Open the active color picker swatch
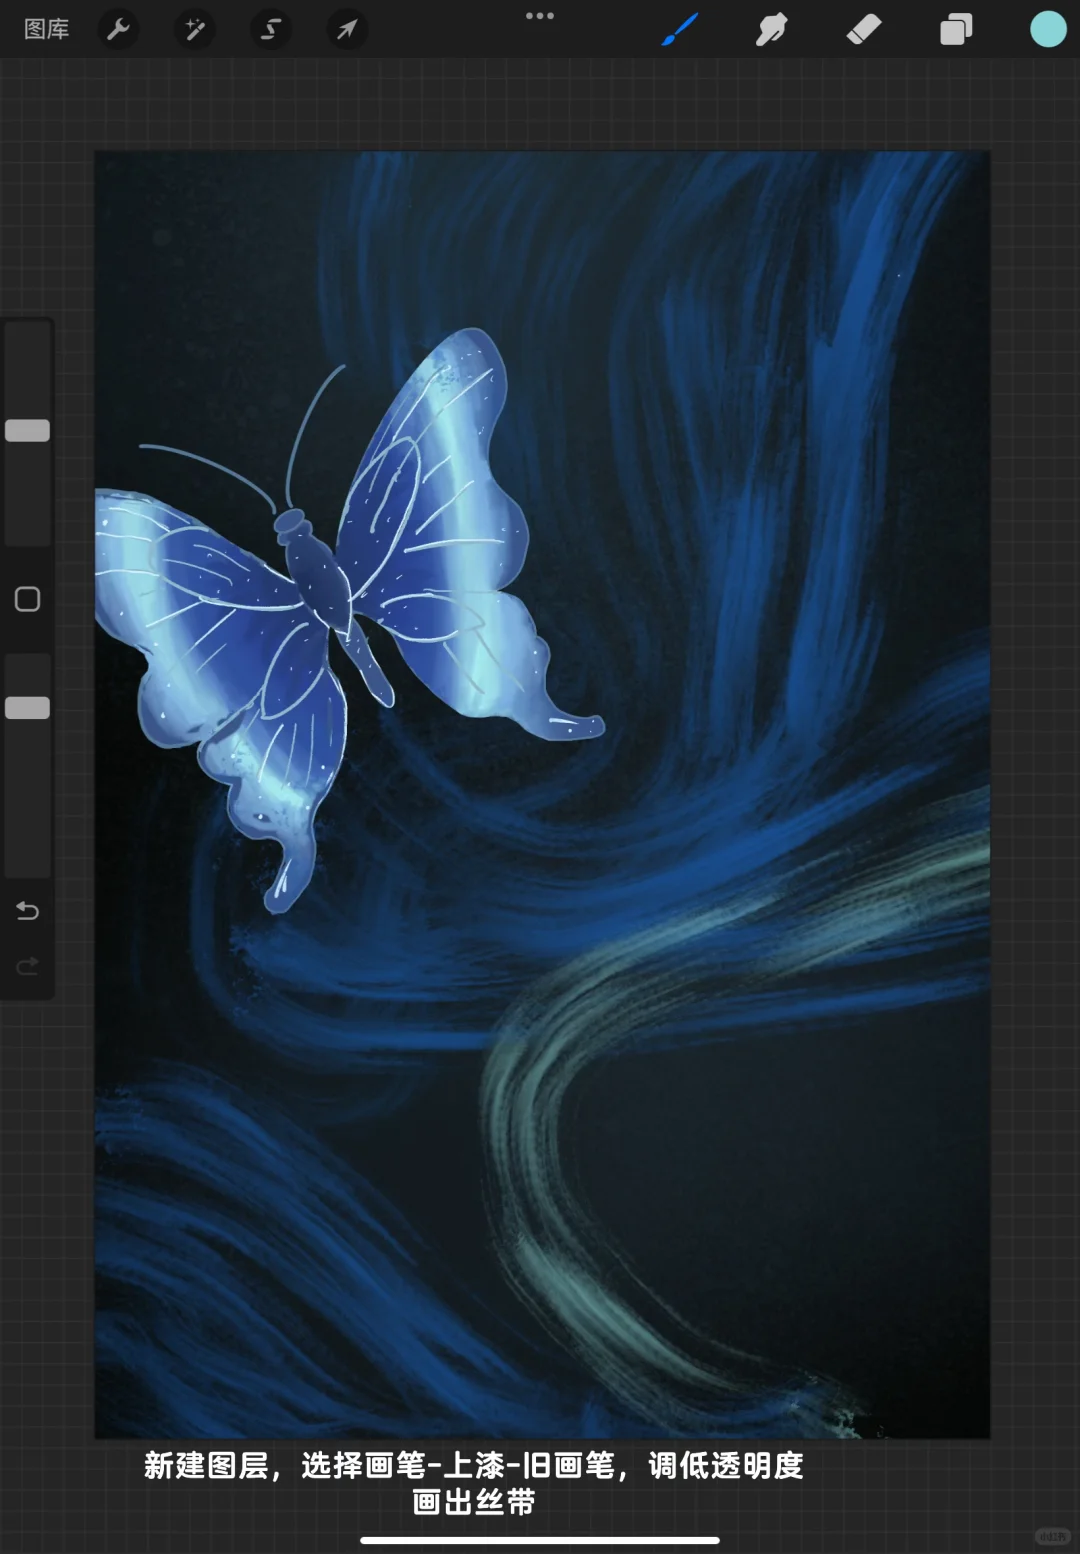The image size is (1080, 1554). coord(1047,29)
